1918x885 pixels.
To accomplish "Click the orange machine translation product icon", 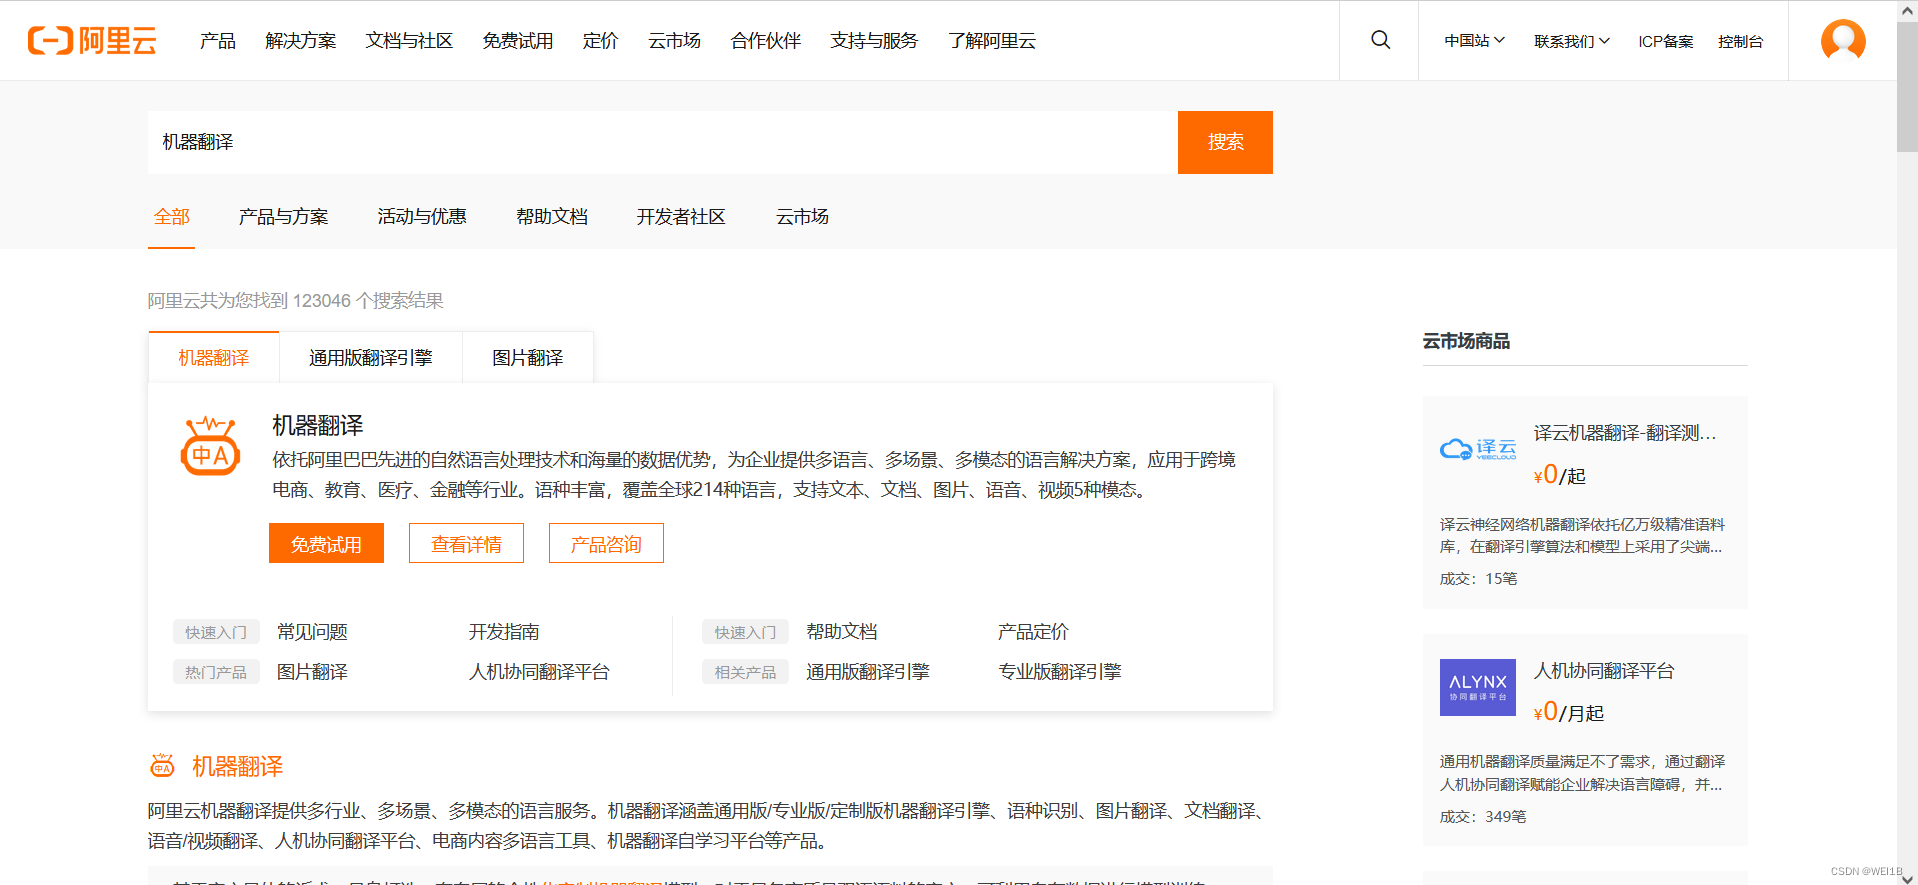I will tap(210, 446).
